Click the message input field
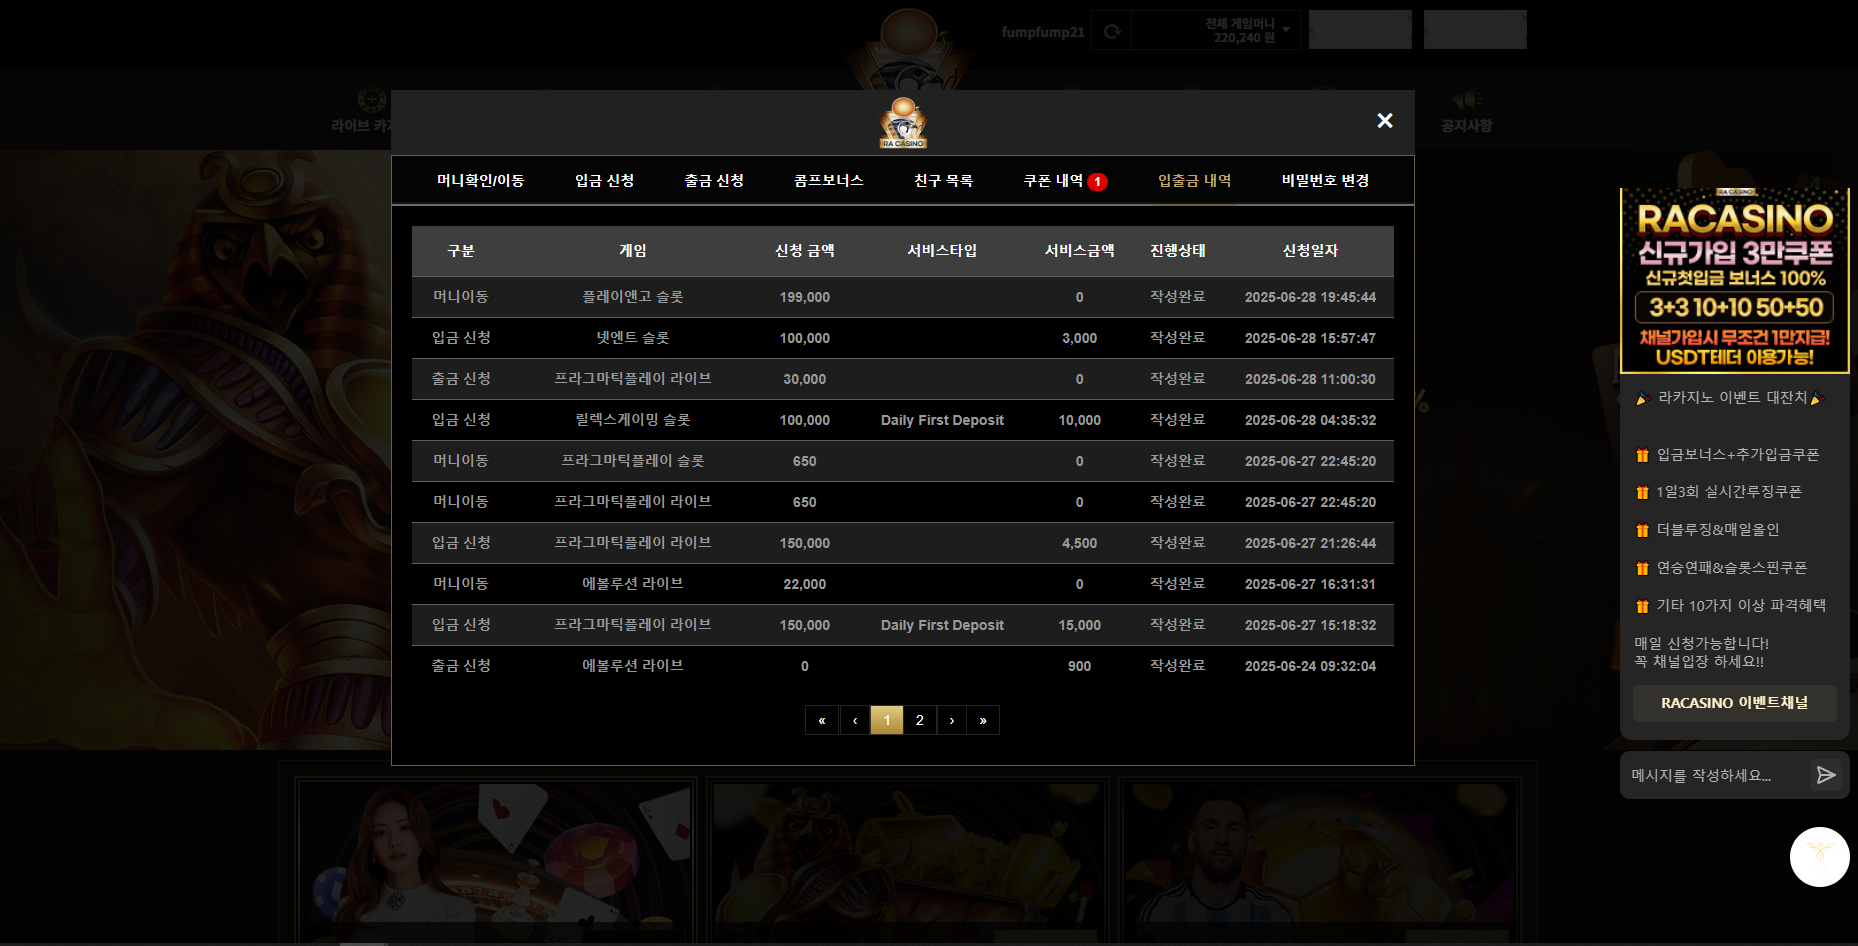Screen dimensions: 1858x946 coord(1712,775)
